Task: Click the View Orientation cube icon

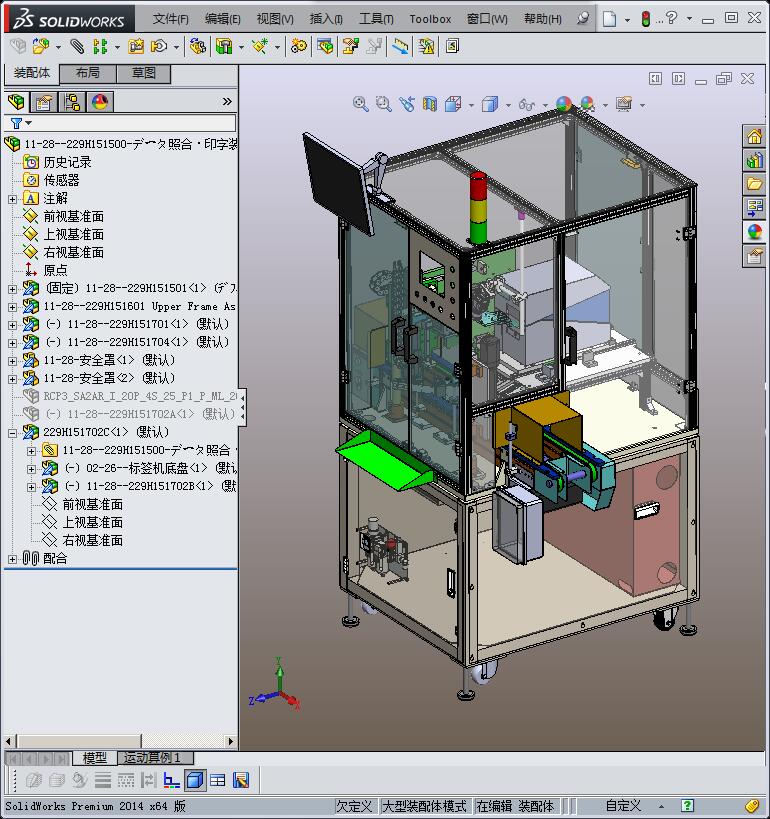Action: [x=453, y=104]
